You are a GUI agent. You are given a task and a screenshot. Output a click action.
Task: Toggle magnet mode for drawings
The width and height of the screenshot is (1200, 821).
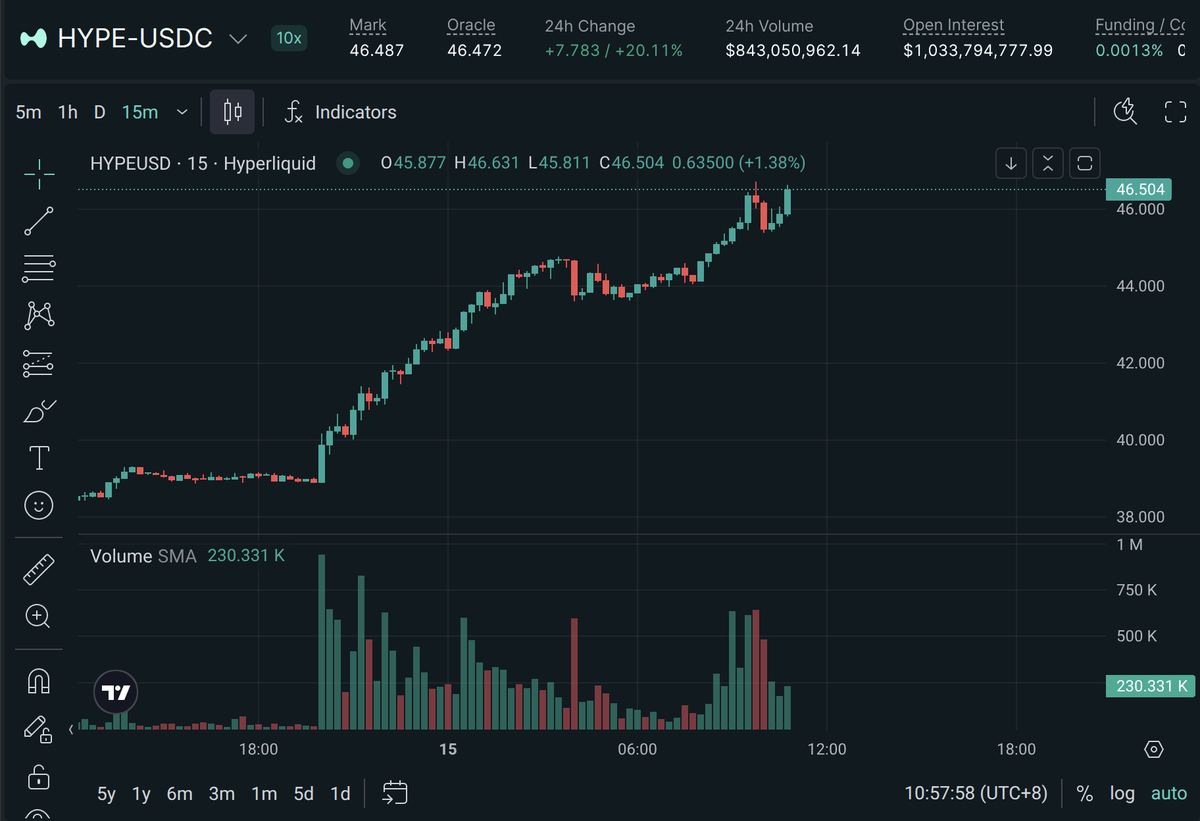tap(39, 681)
